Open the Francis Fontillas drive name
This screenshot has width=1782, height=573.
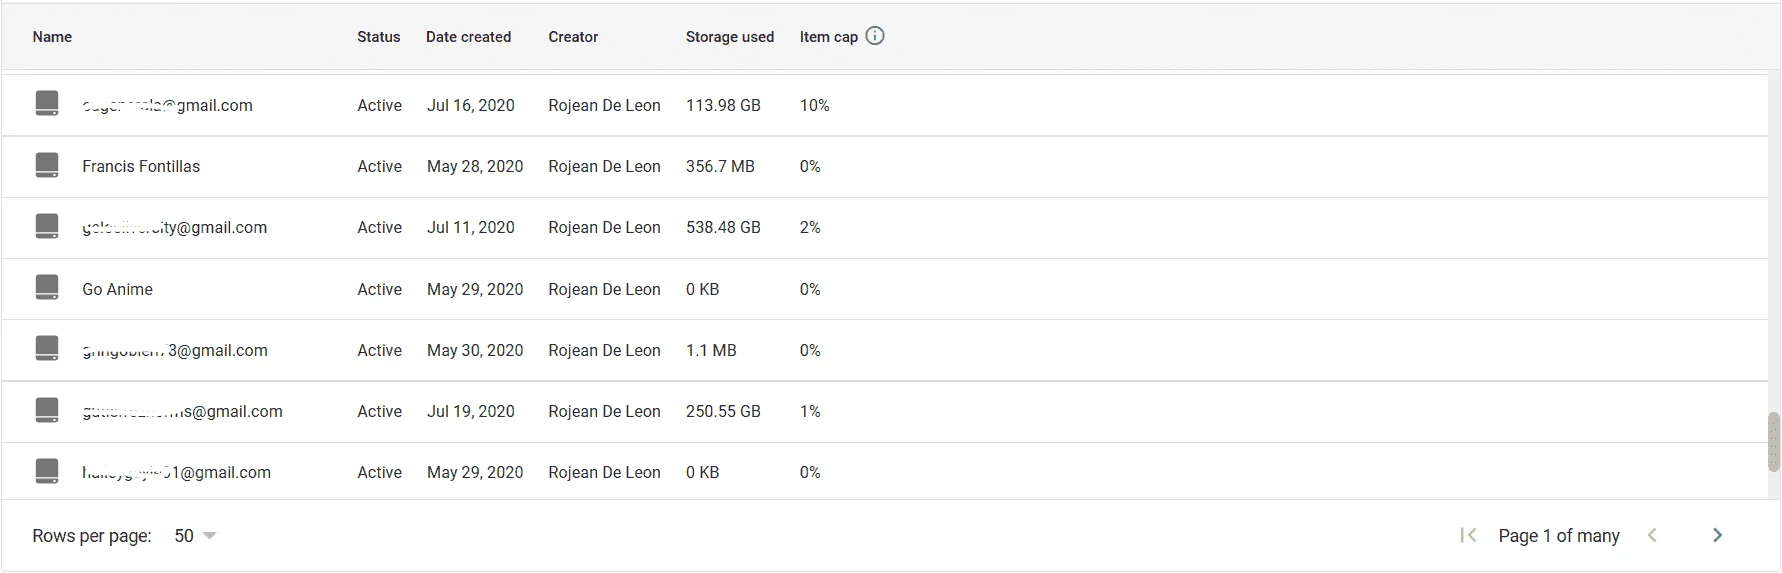point(141,166)
